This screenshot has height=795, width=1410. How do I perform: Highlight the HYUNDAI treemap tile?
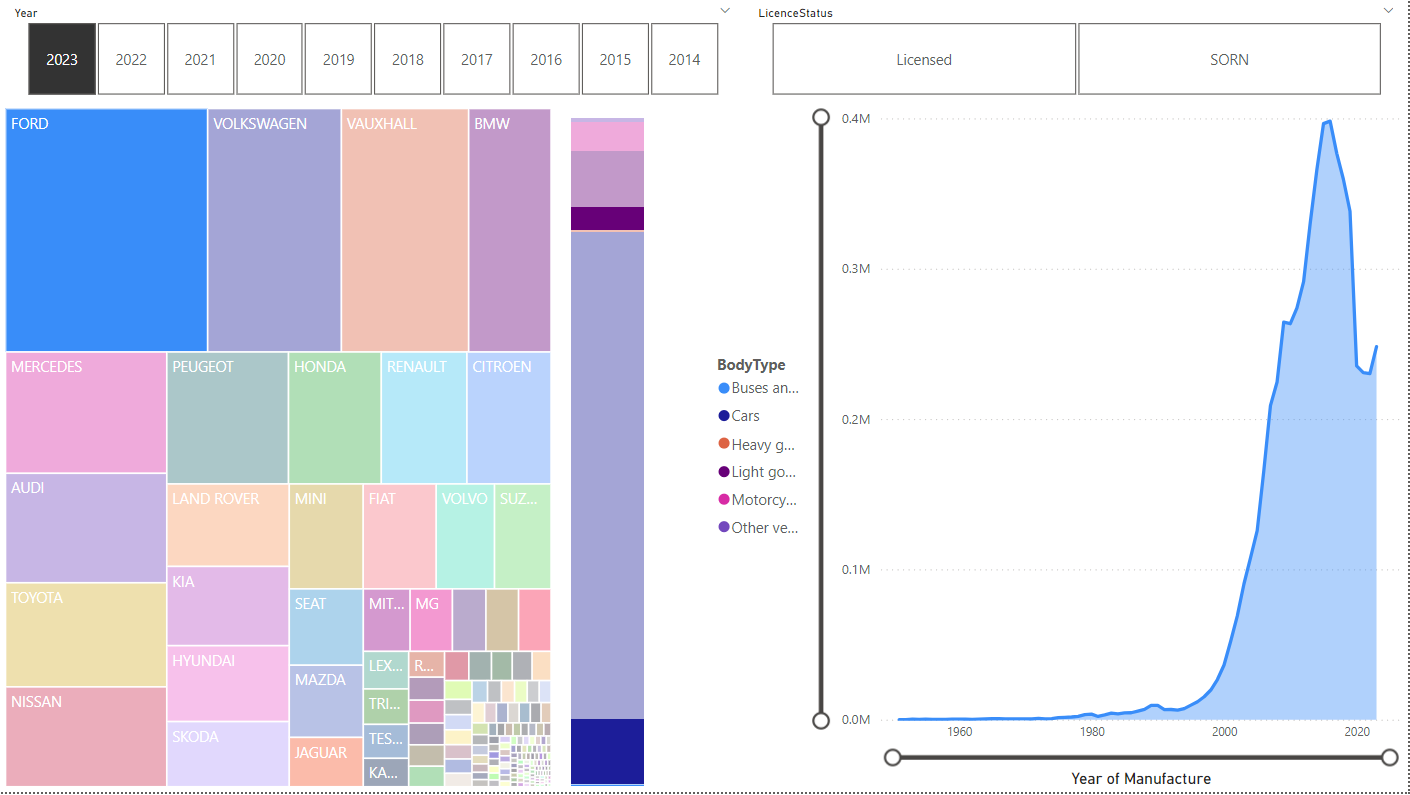[228, 684]
